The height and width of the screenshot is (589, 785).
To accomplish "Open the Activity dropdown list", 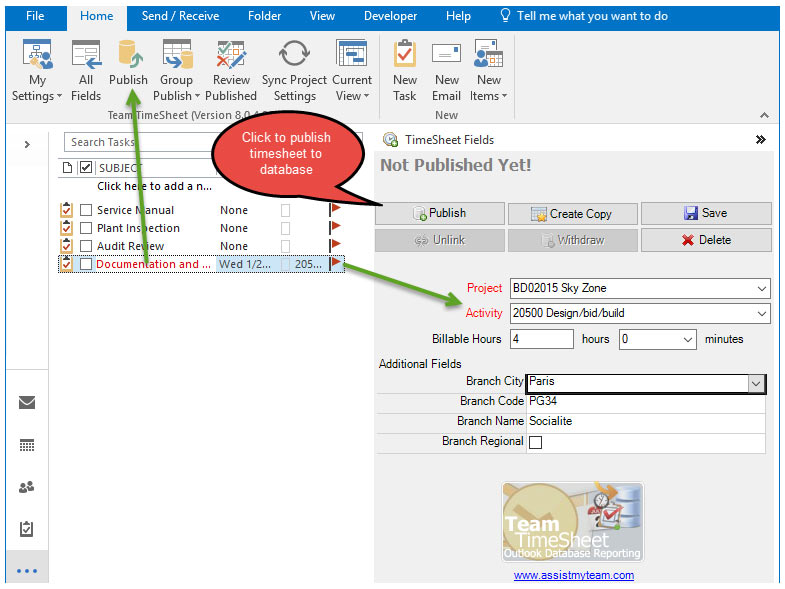I will point(762,314).
